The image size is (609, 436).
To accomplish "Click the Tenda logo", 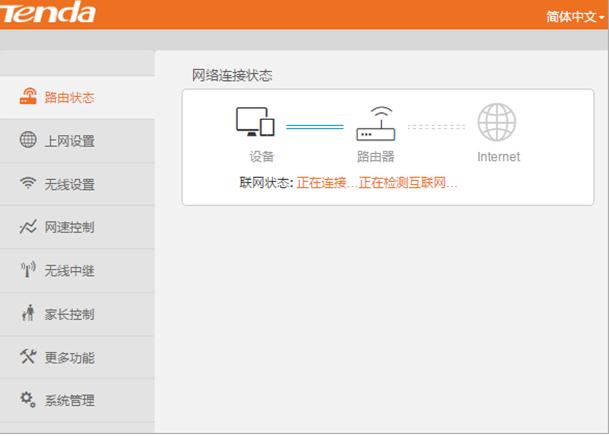I will (x=48, y=12).
